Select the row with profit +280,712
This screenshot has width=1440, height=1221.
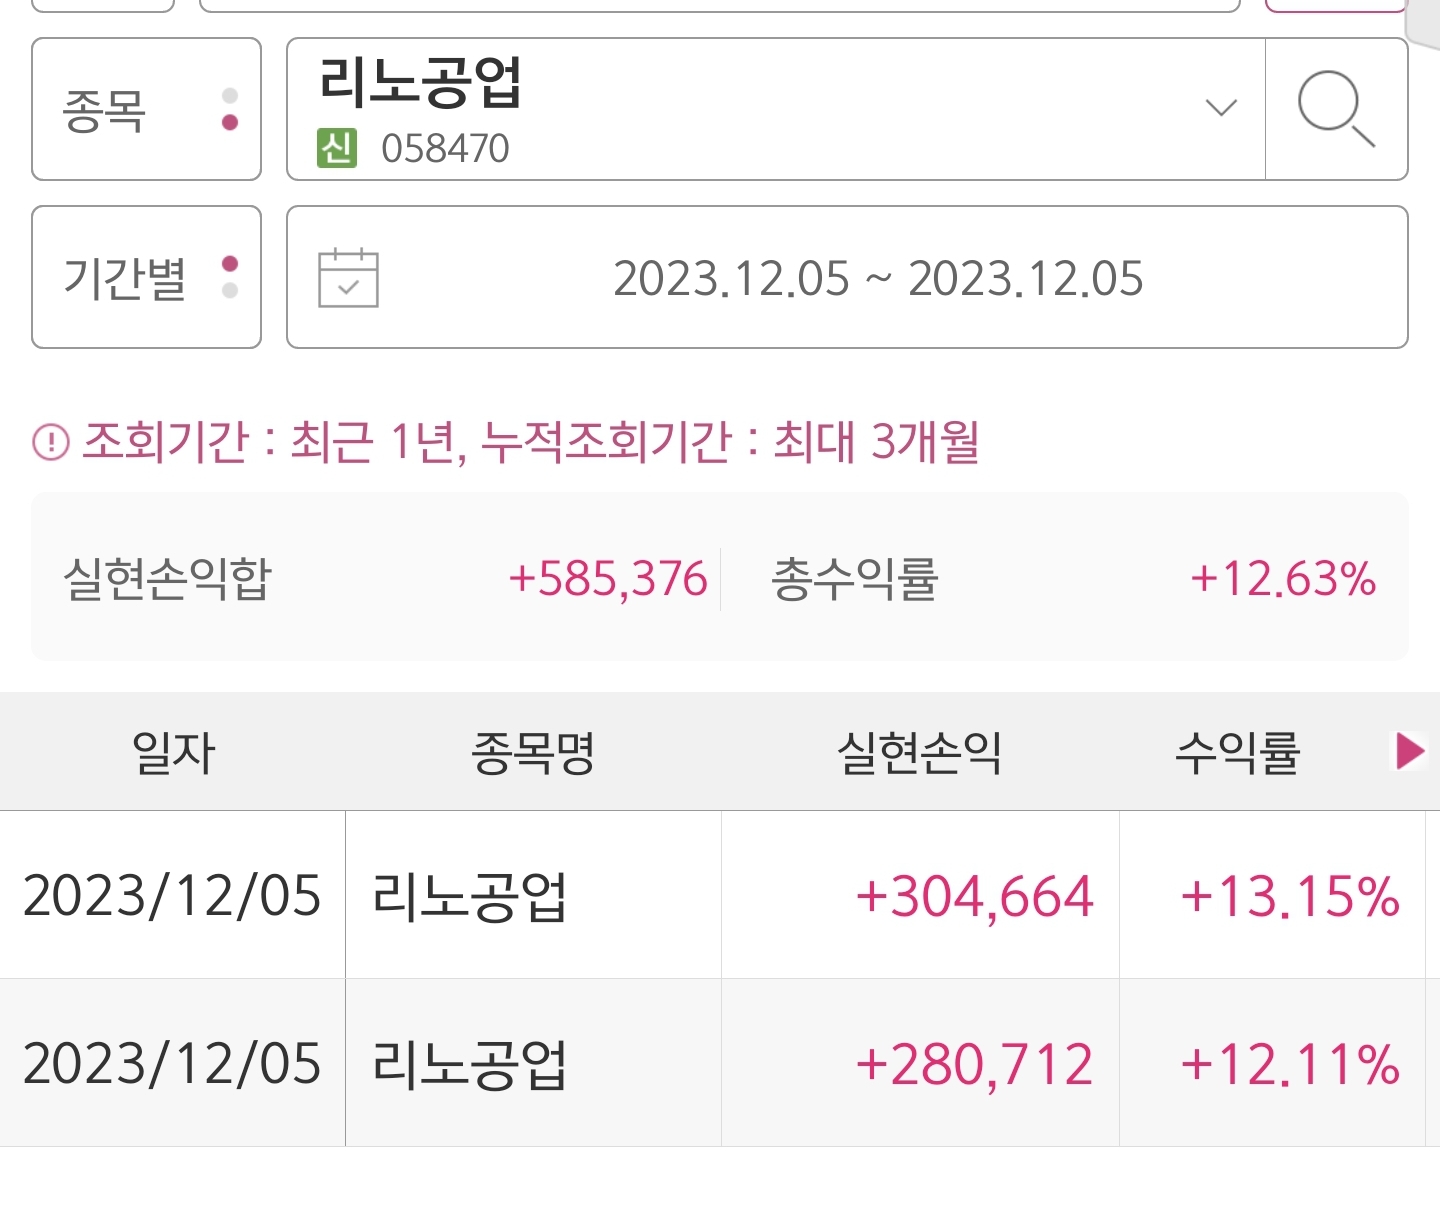click(x=720, y=1063)
